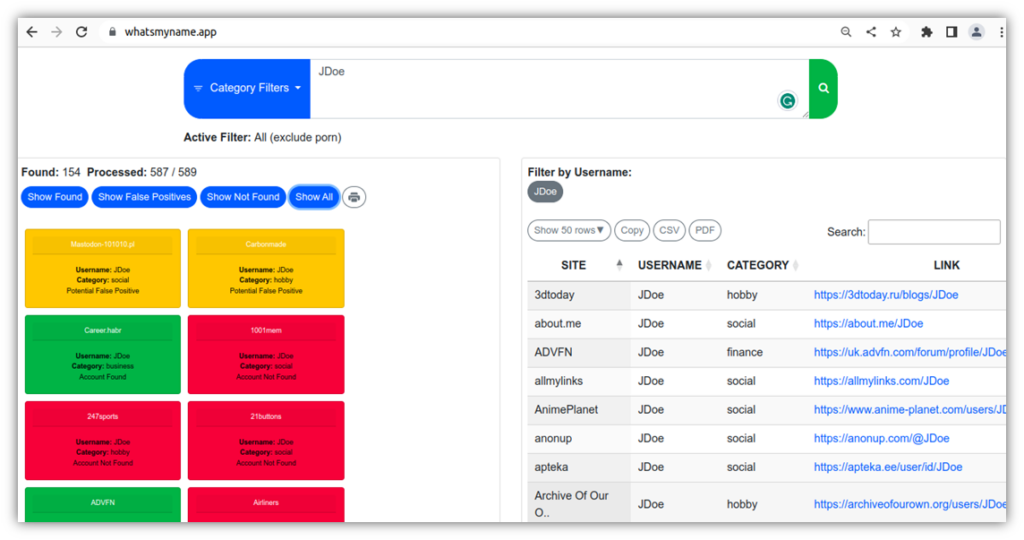Open the browser profile avatar

[x=976, y=31]
